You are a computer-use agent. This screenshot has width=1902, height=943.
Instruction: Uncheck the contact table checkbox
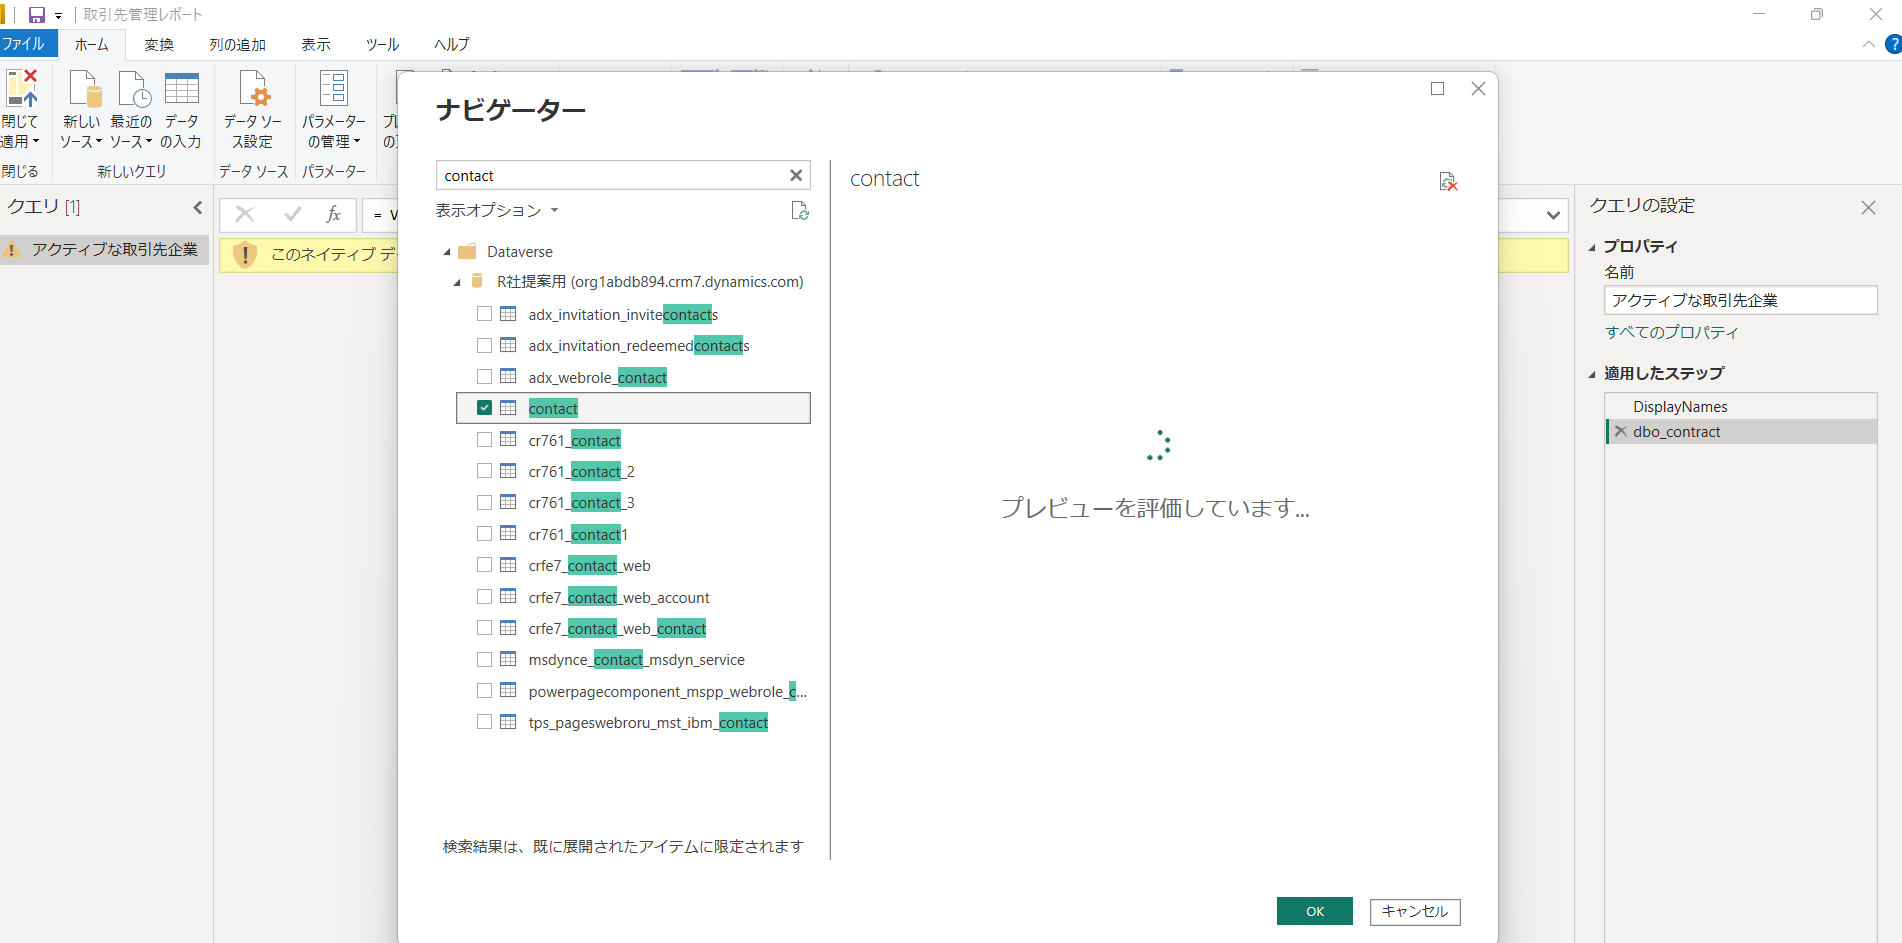(484, 408)
